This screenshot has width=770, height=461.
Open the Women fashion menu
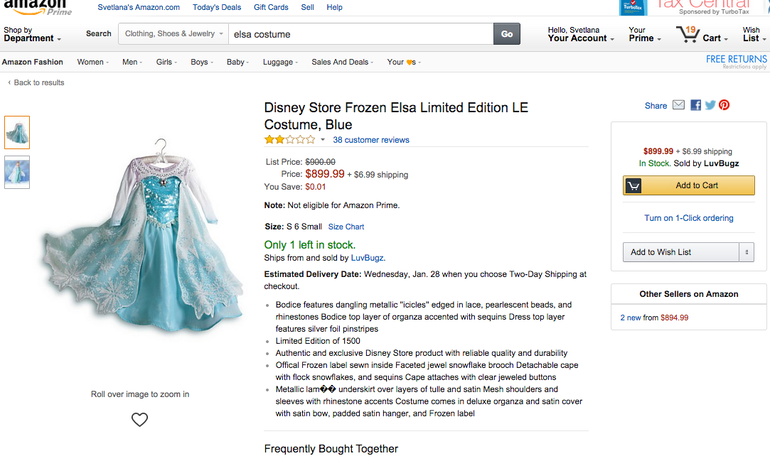click(x=94, y=62)
